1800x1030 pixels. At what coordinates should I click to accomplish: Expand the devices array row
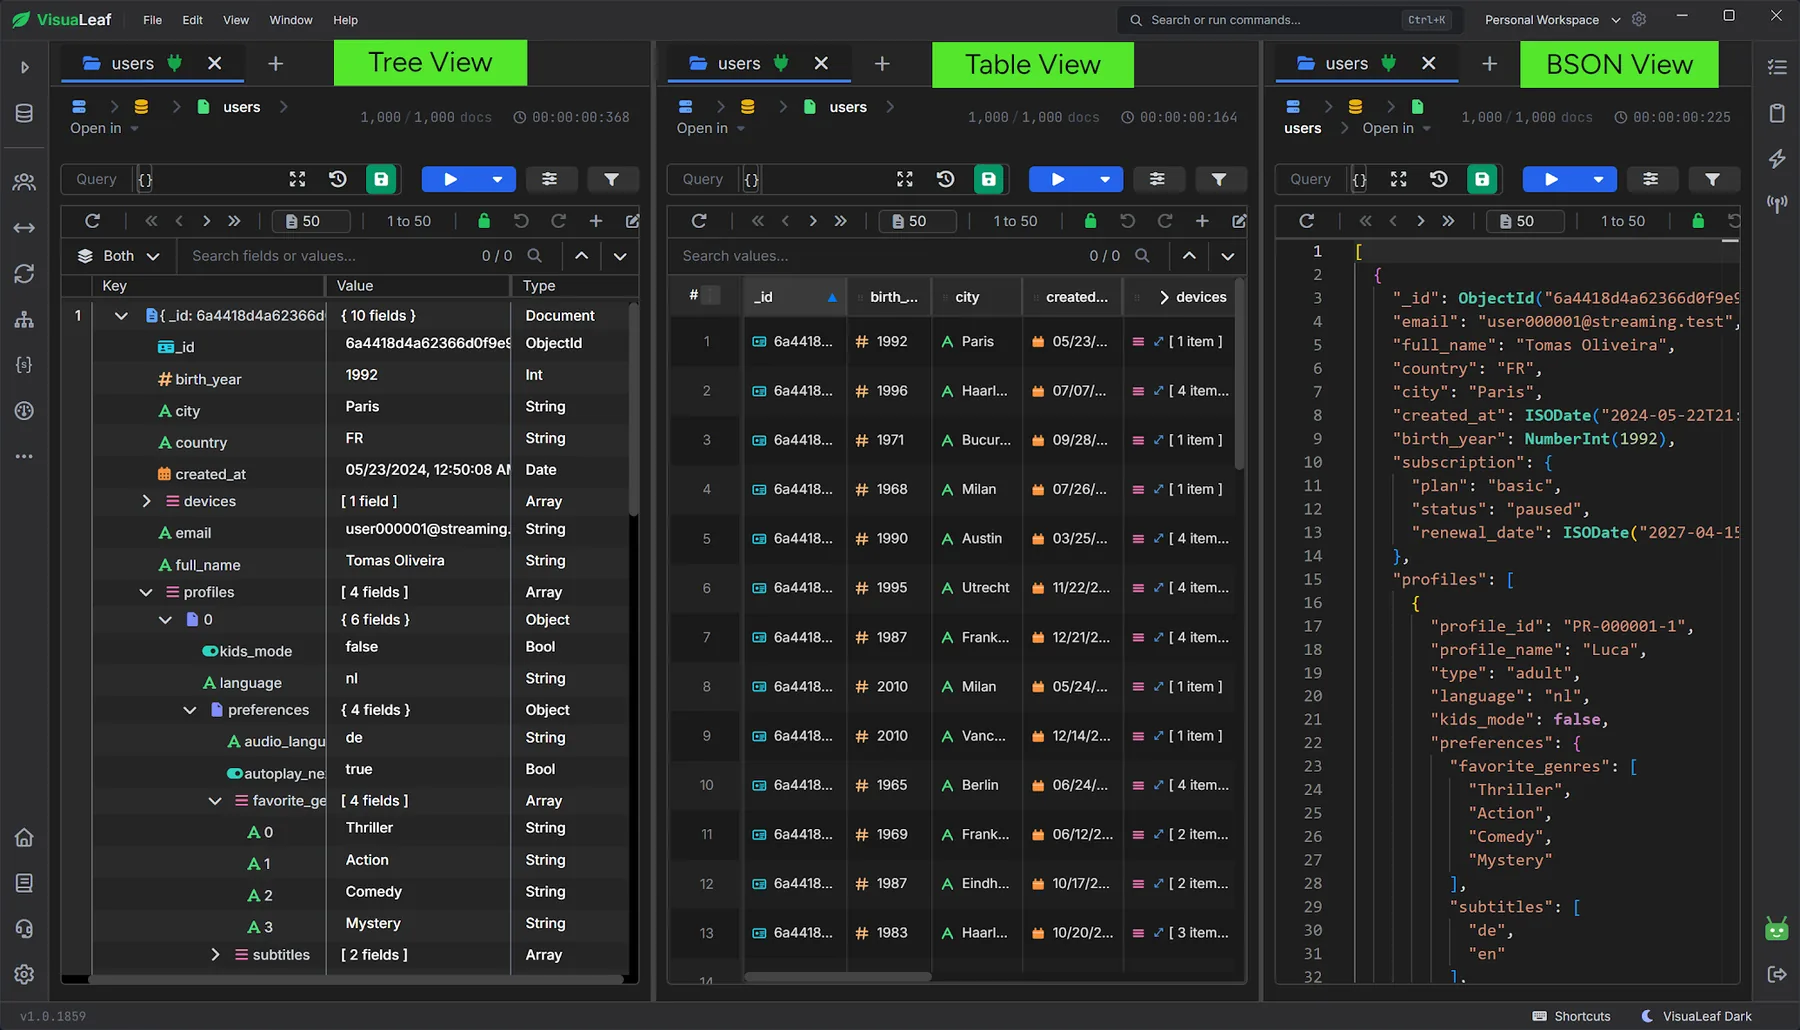pos(147,501)
